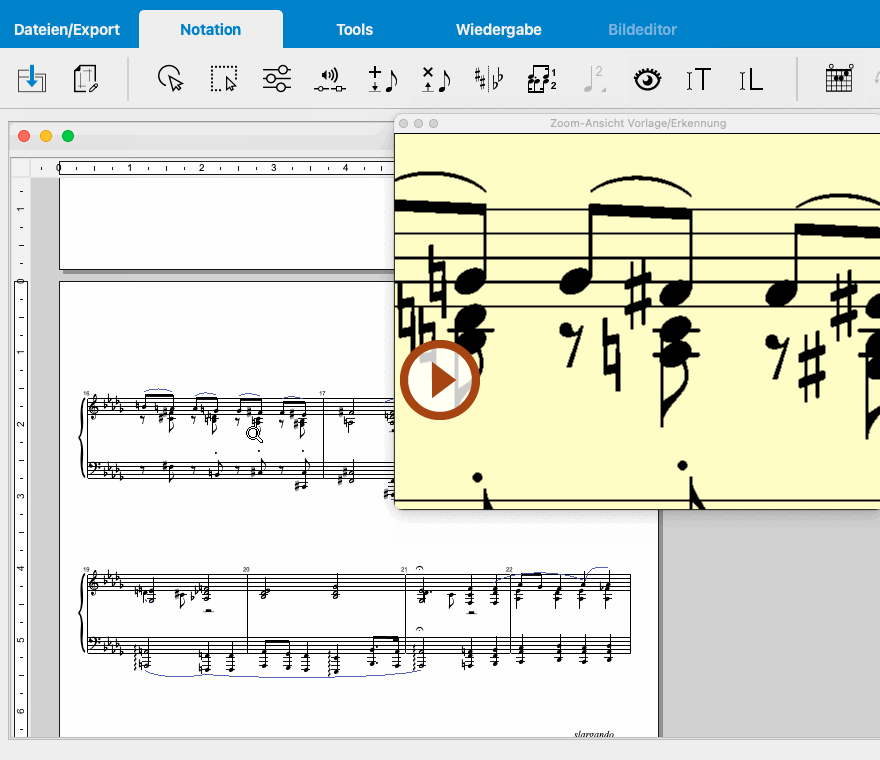Switch to the Wiedergabe tab
This screenshot has height=760, width=880.
pos(499,30)
